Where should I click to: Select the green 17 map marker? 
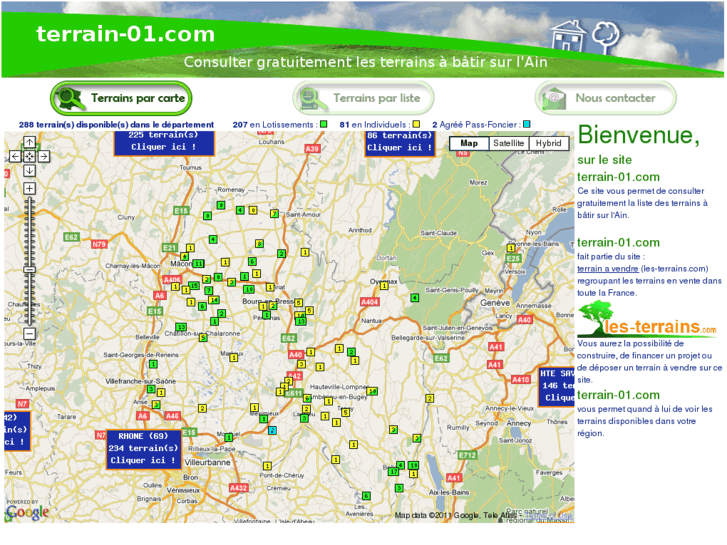[394, 471]
